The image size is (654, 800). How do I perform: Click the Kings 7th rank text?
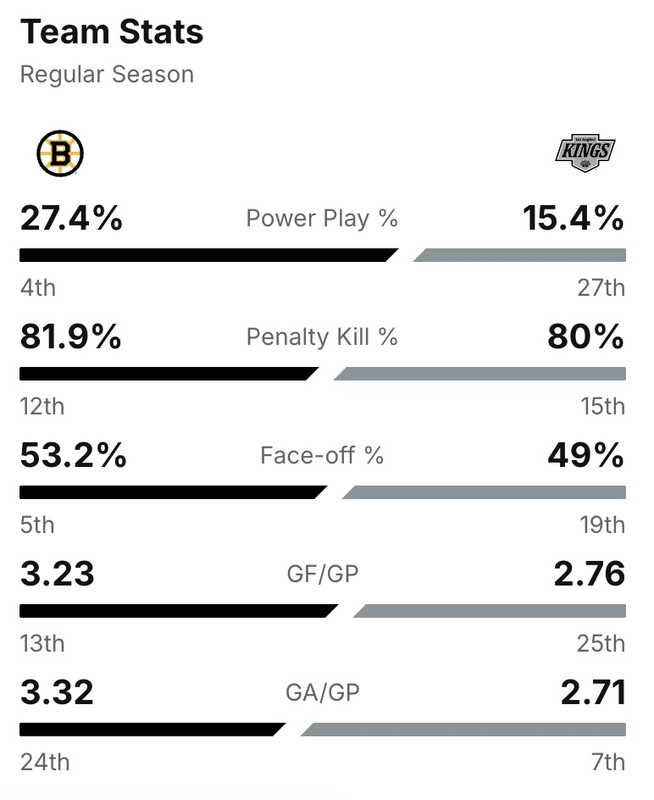coord(607,762)
